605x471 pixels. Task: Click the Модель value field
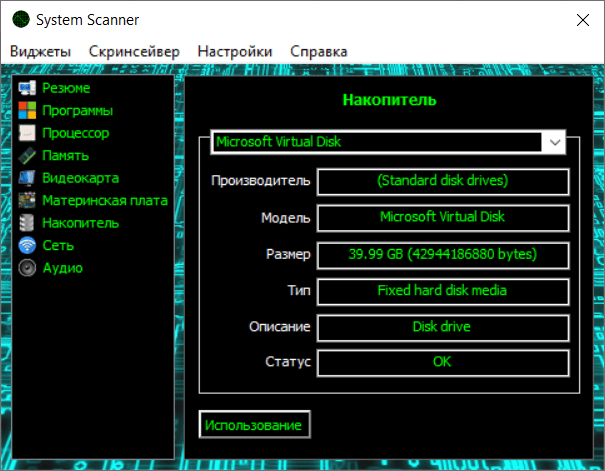443,218
